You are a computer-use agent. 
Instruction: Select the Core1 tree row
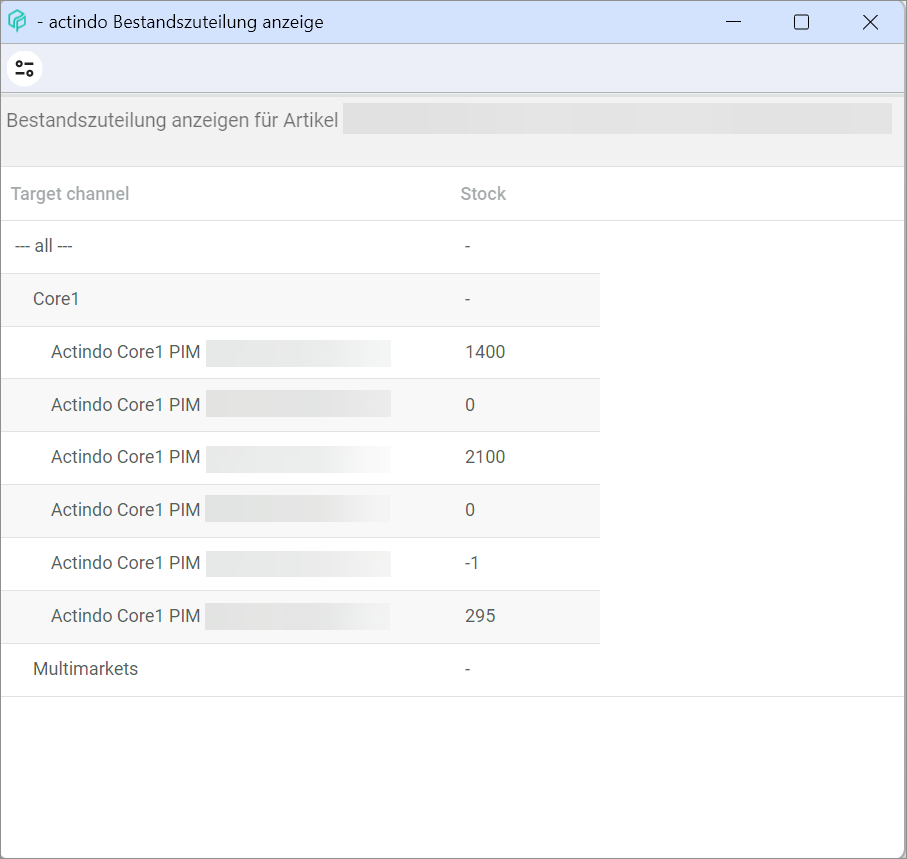(300, 300)
